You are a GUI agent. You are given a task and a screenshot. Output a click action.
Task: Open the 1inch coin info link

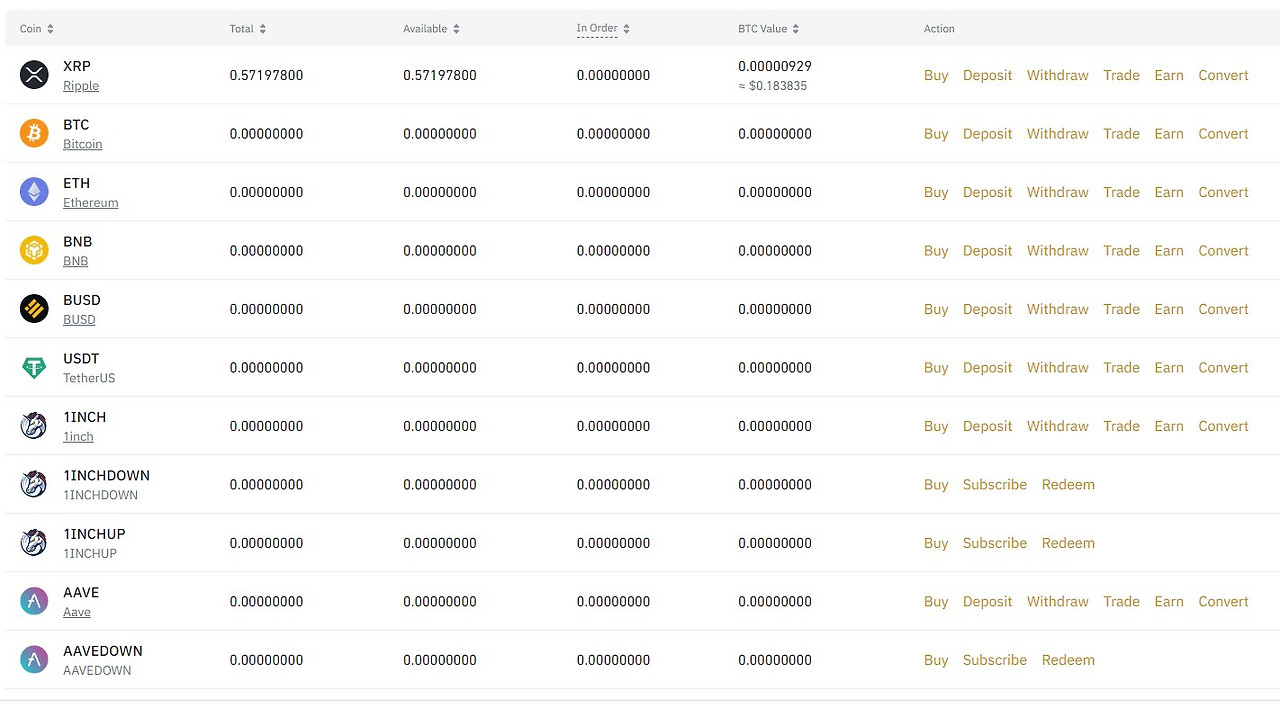coord(78,437)
